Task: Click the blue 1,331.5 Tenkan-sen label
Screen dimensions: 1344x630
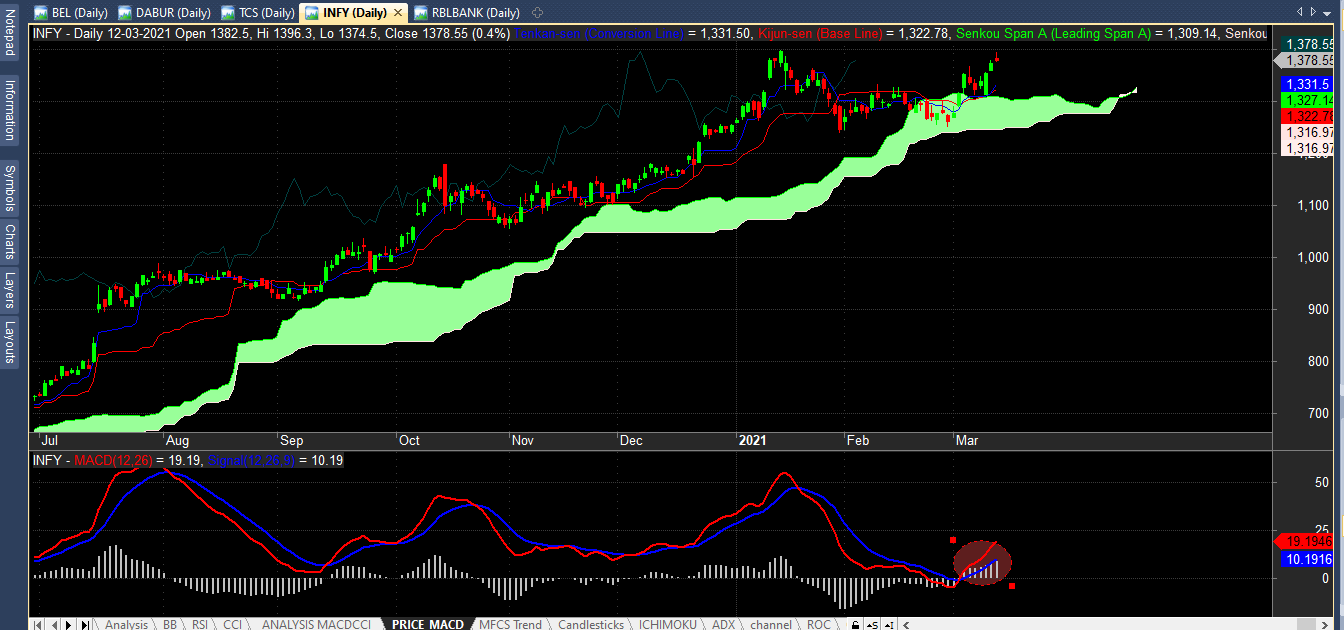Action: [1308, 84]
